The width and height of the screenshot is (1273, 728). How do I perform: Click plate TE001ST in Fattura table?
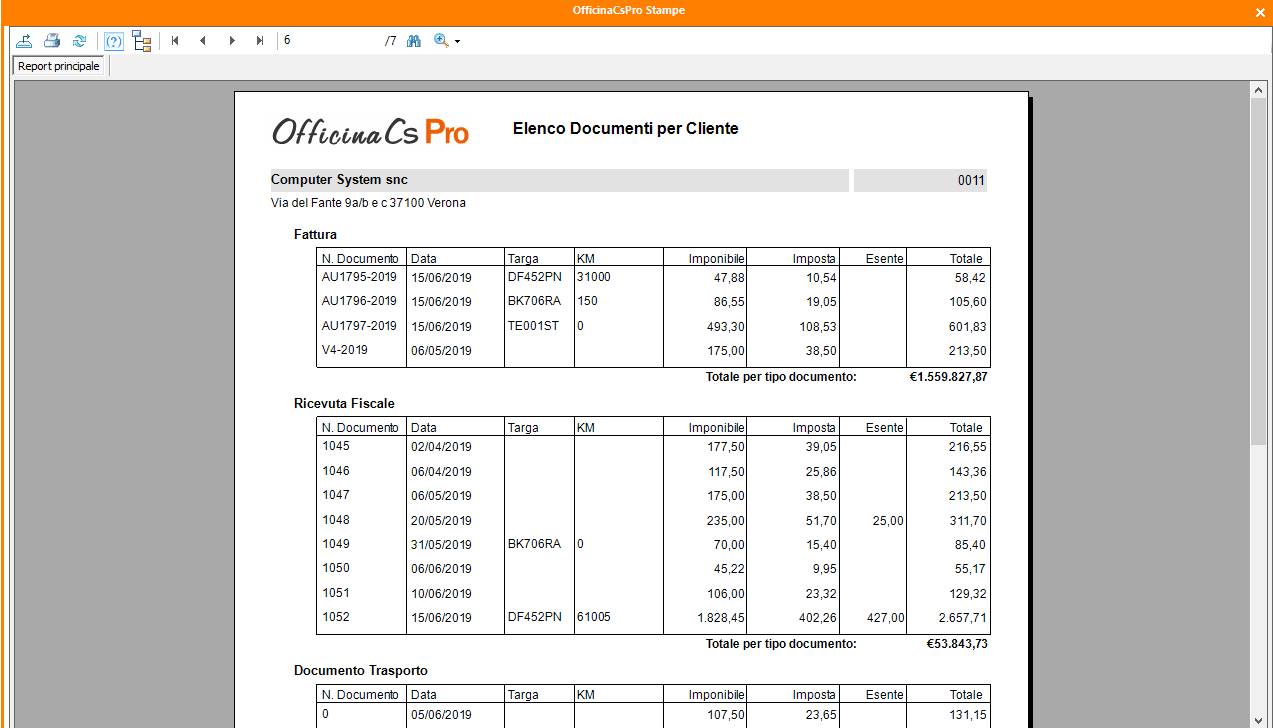tap(533, 325)
